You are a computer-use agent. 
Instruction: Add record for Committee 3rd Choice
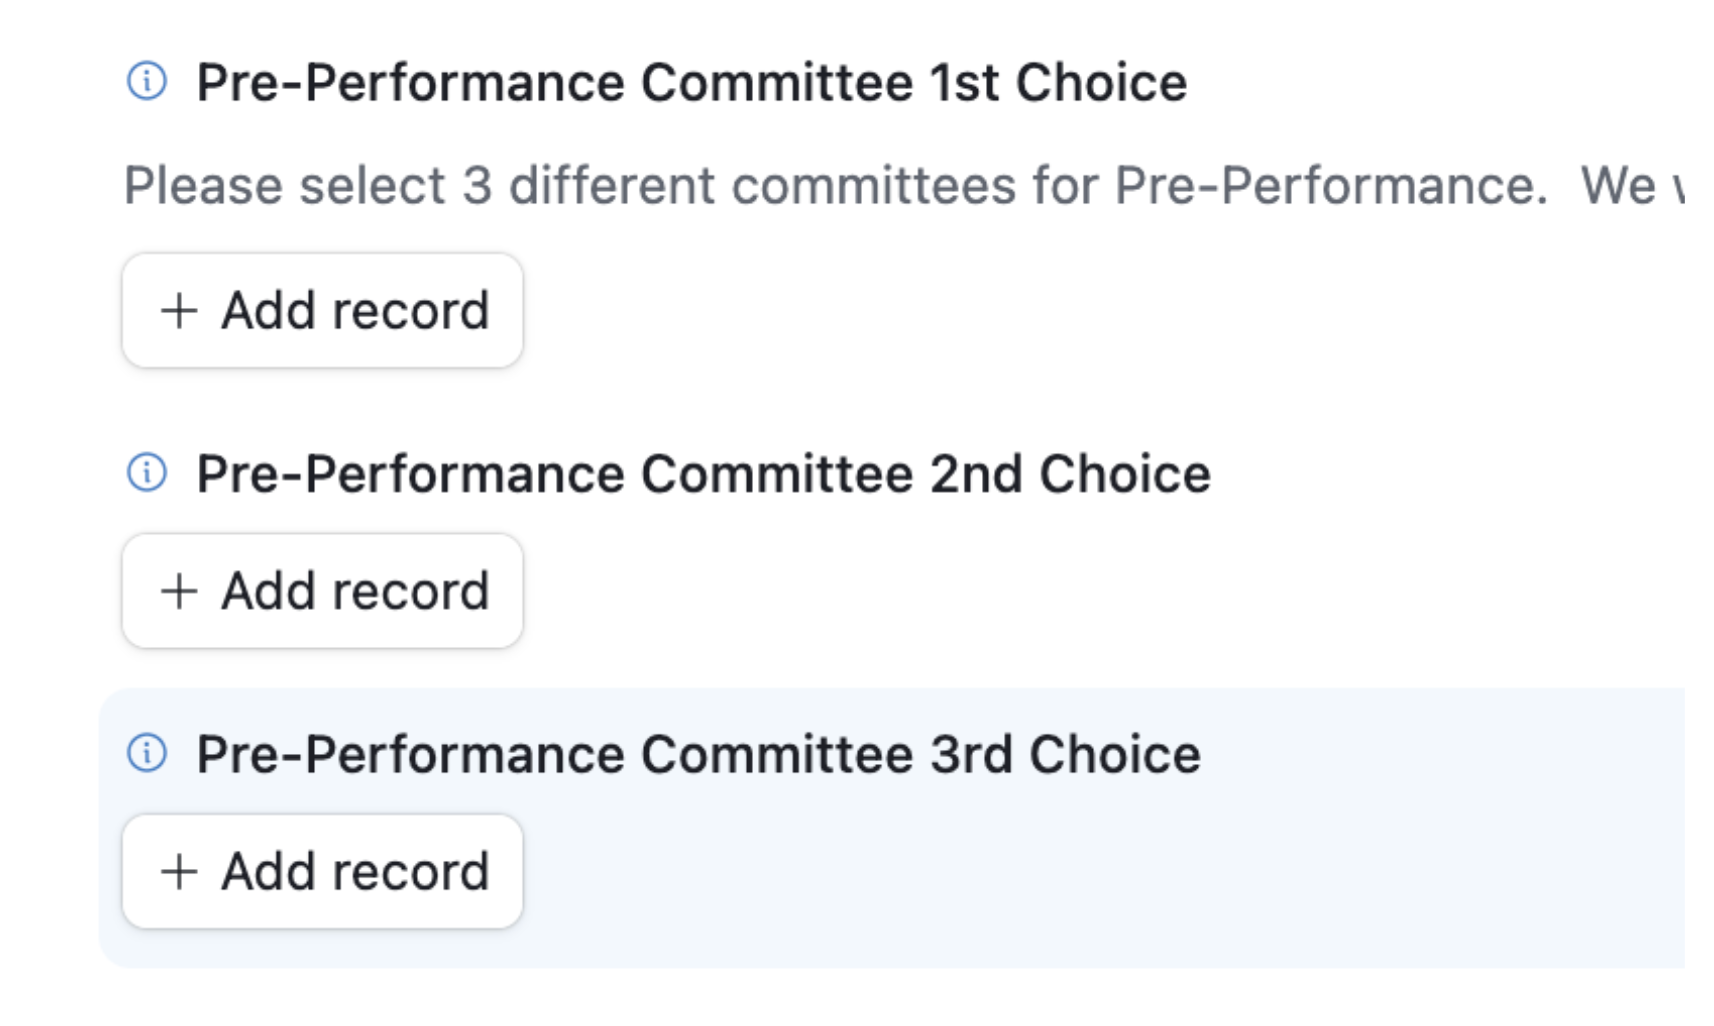[x=322, y=872]
